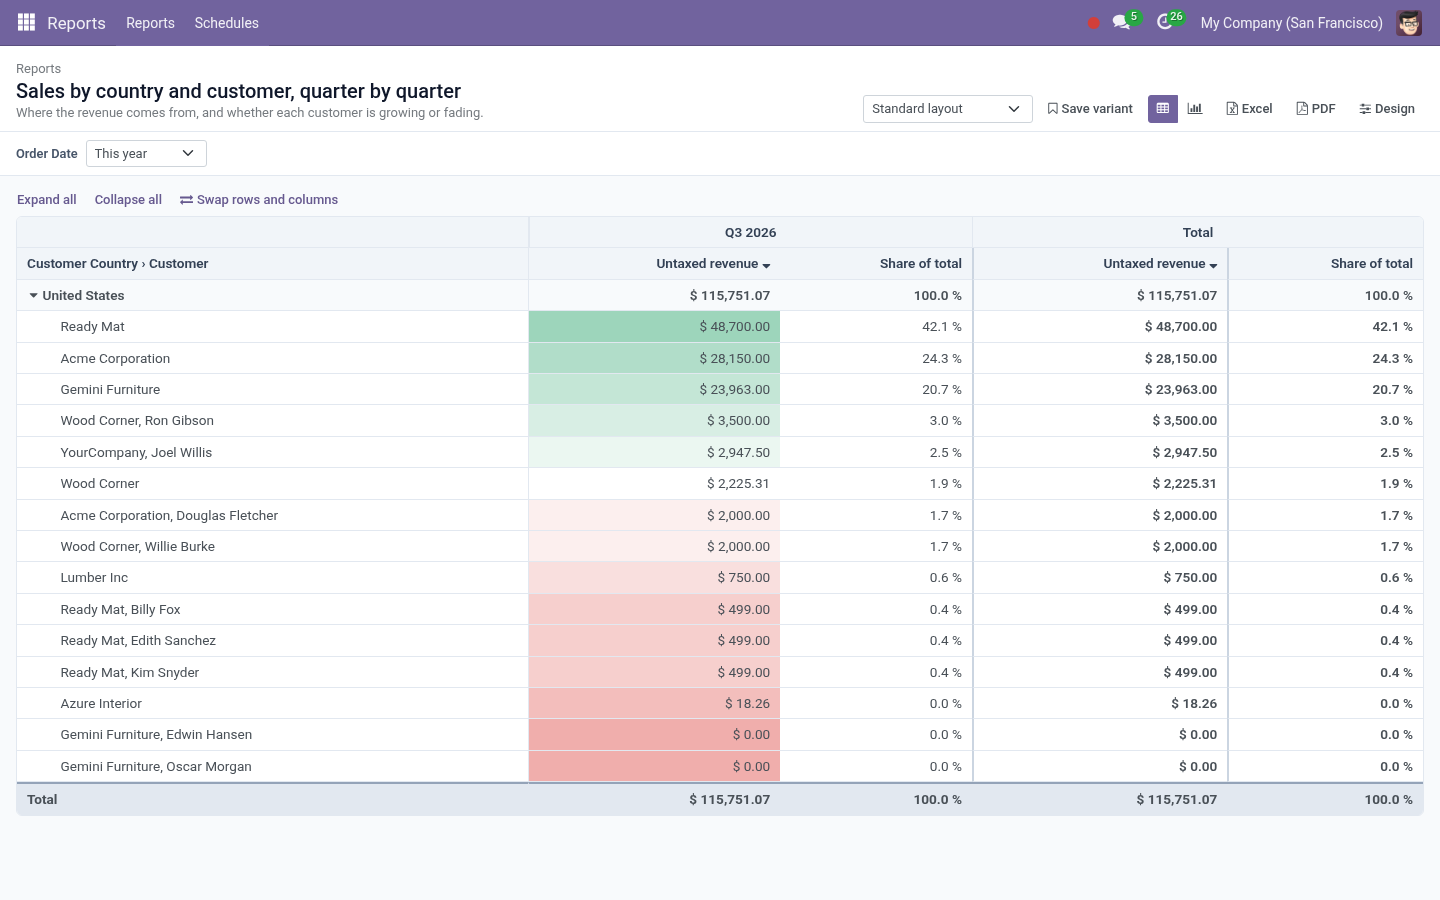Click Collapse all link
Screen dimensions: 1440x900
pyautogui.click(x=128, y=200)
